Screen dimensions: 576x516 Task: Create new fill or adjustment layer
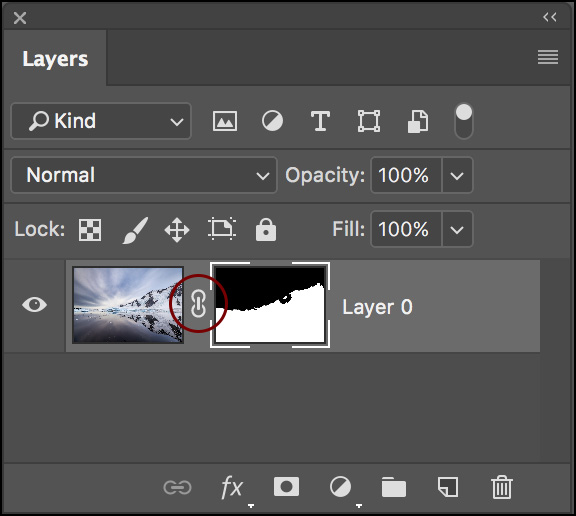(340, 487)
